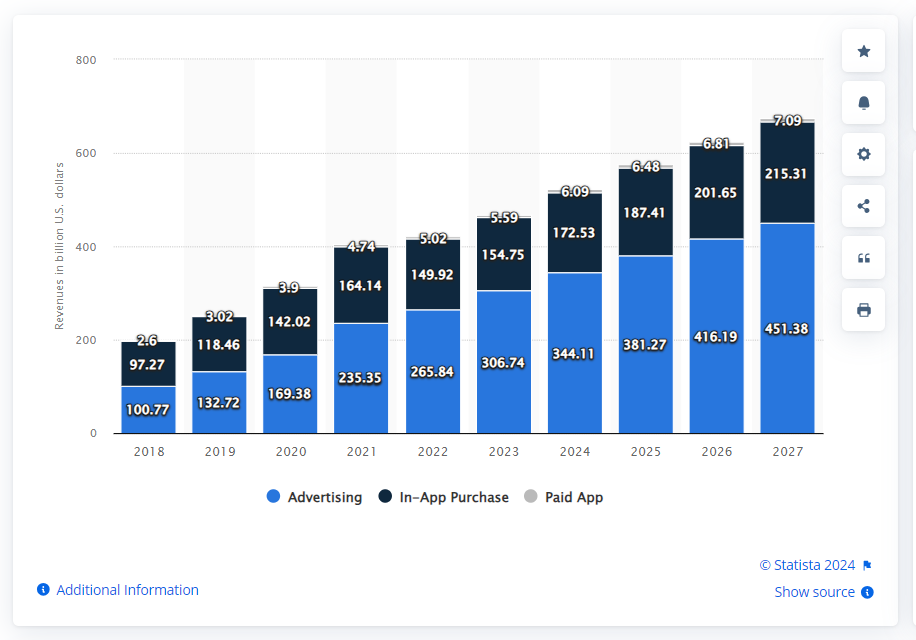Save this chart as a favorite
916x640 pixels.
[862, 51]
